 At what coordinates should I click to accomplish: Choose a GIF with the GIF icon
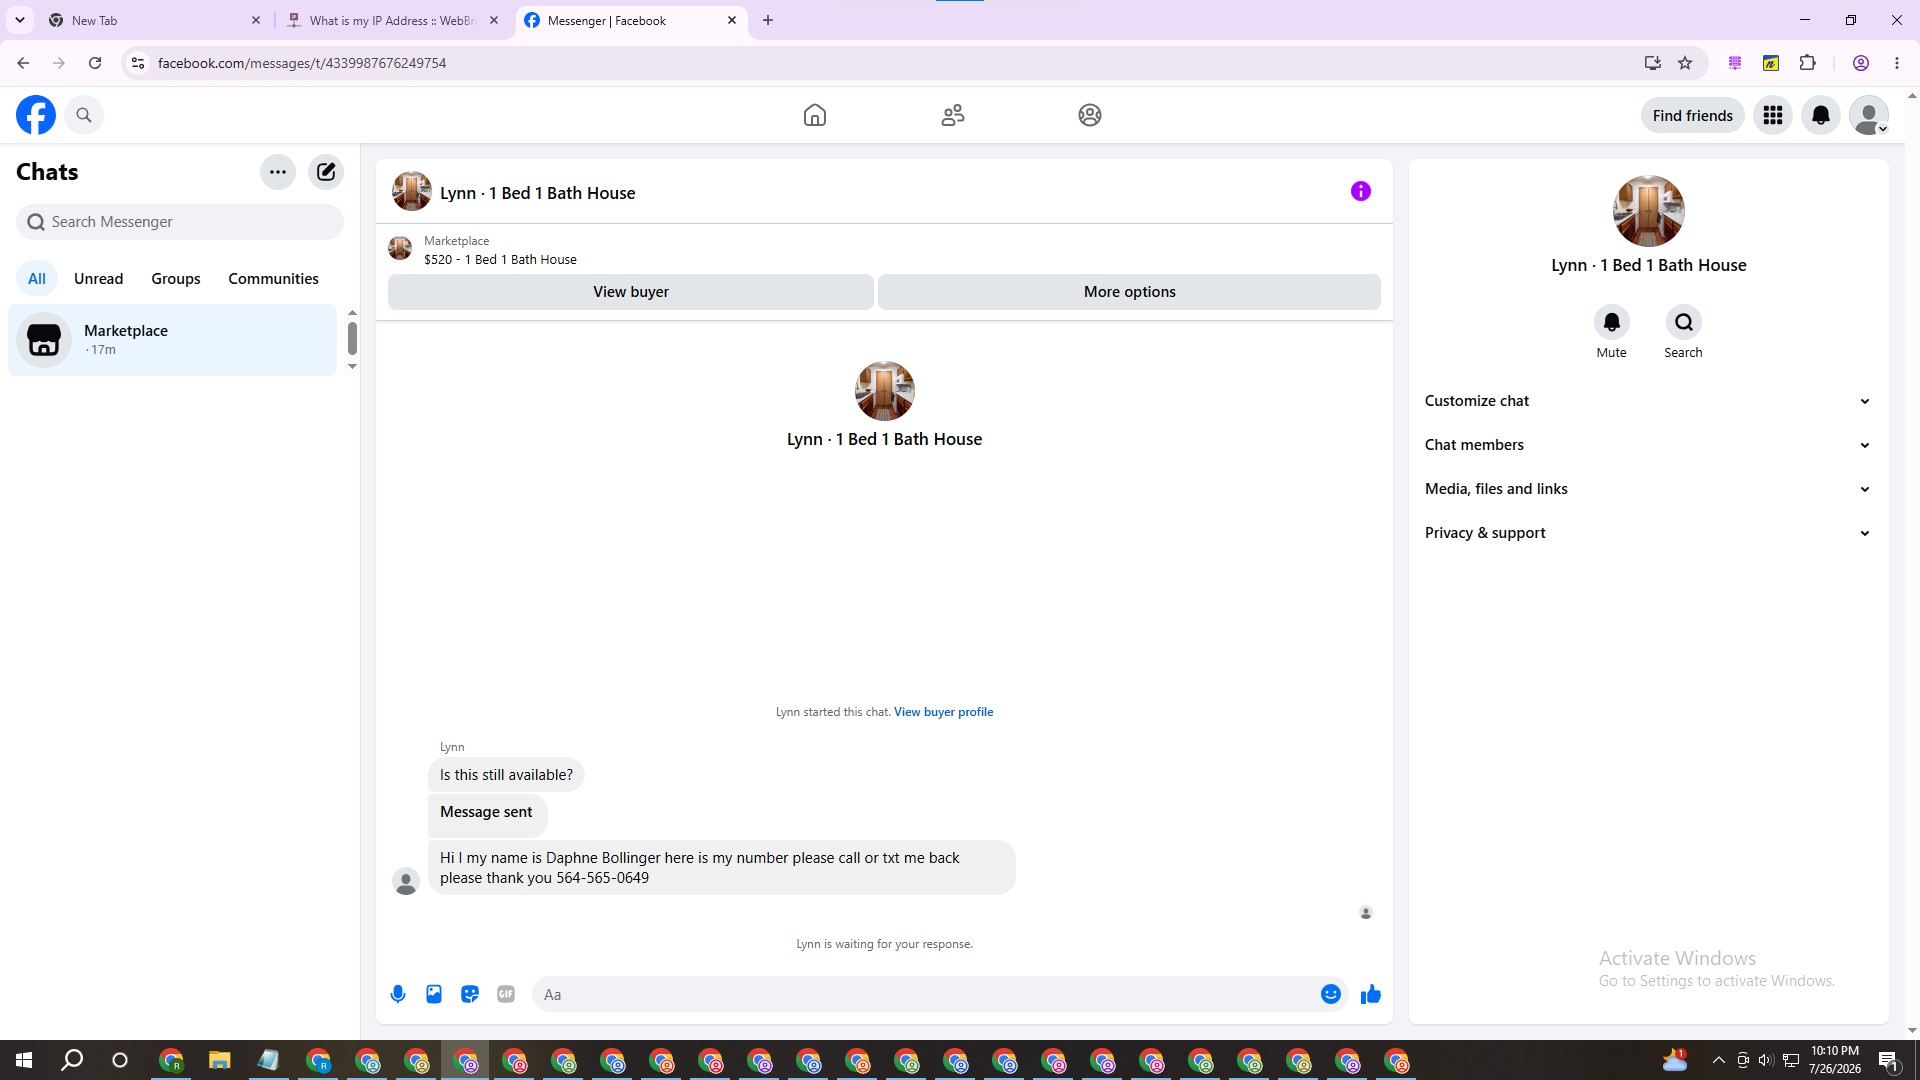(x=506, y=994)
